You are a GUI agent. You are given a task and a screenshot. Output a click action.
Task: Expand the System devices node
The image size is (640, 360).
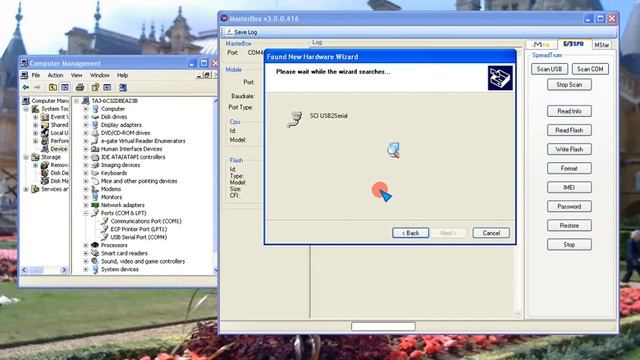86,269
